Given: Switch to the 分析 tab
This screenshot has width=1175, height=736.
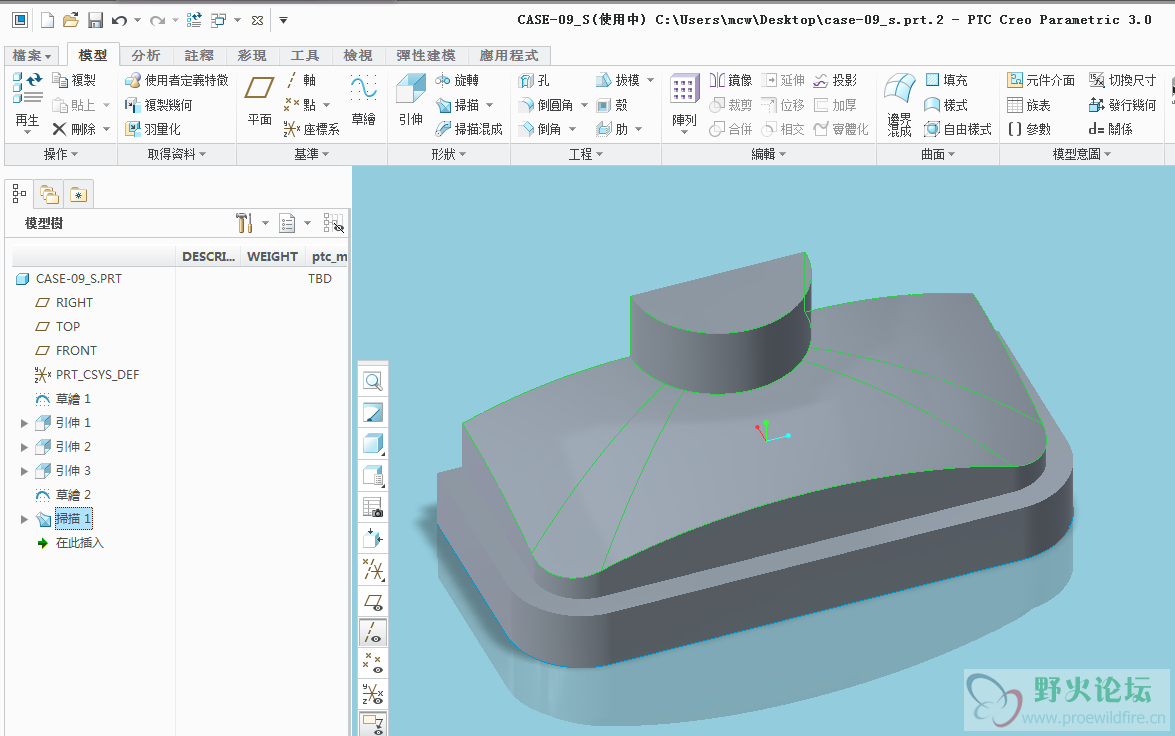Looking at the screenshot, I should (146, 55).
